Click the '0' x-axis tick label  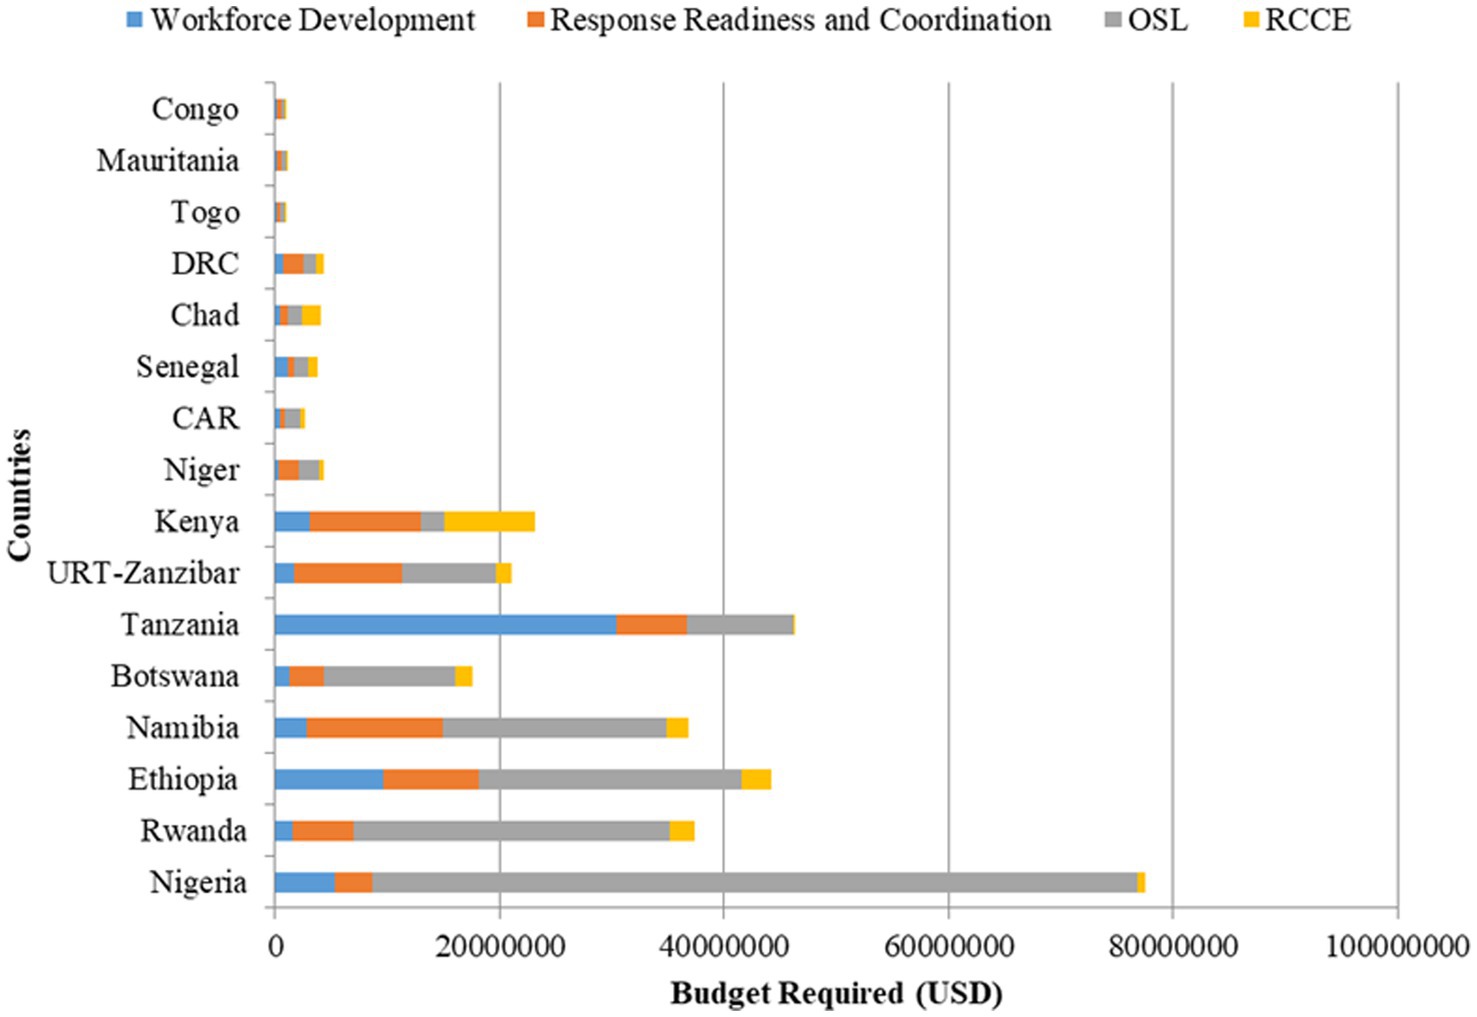click(x=276, y=946)
